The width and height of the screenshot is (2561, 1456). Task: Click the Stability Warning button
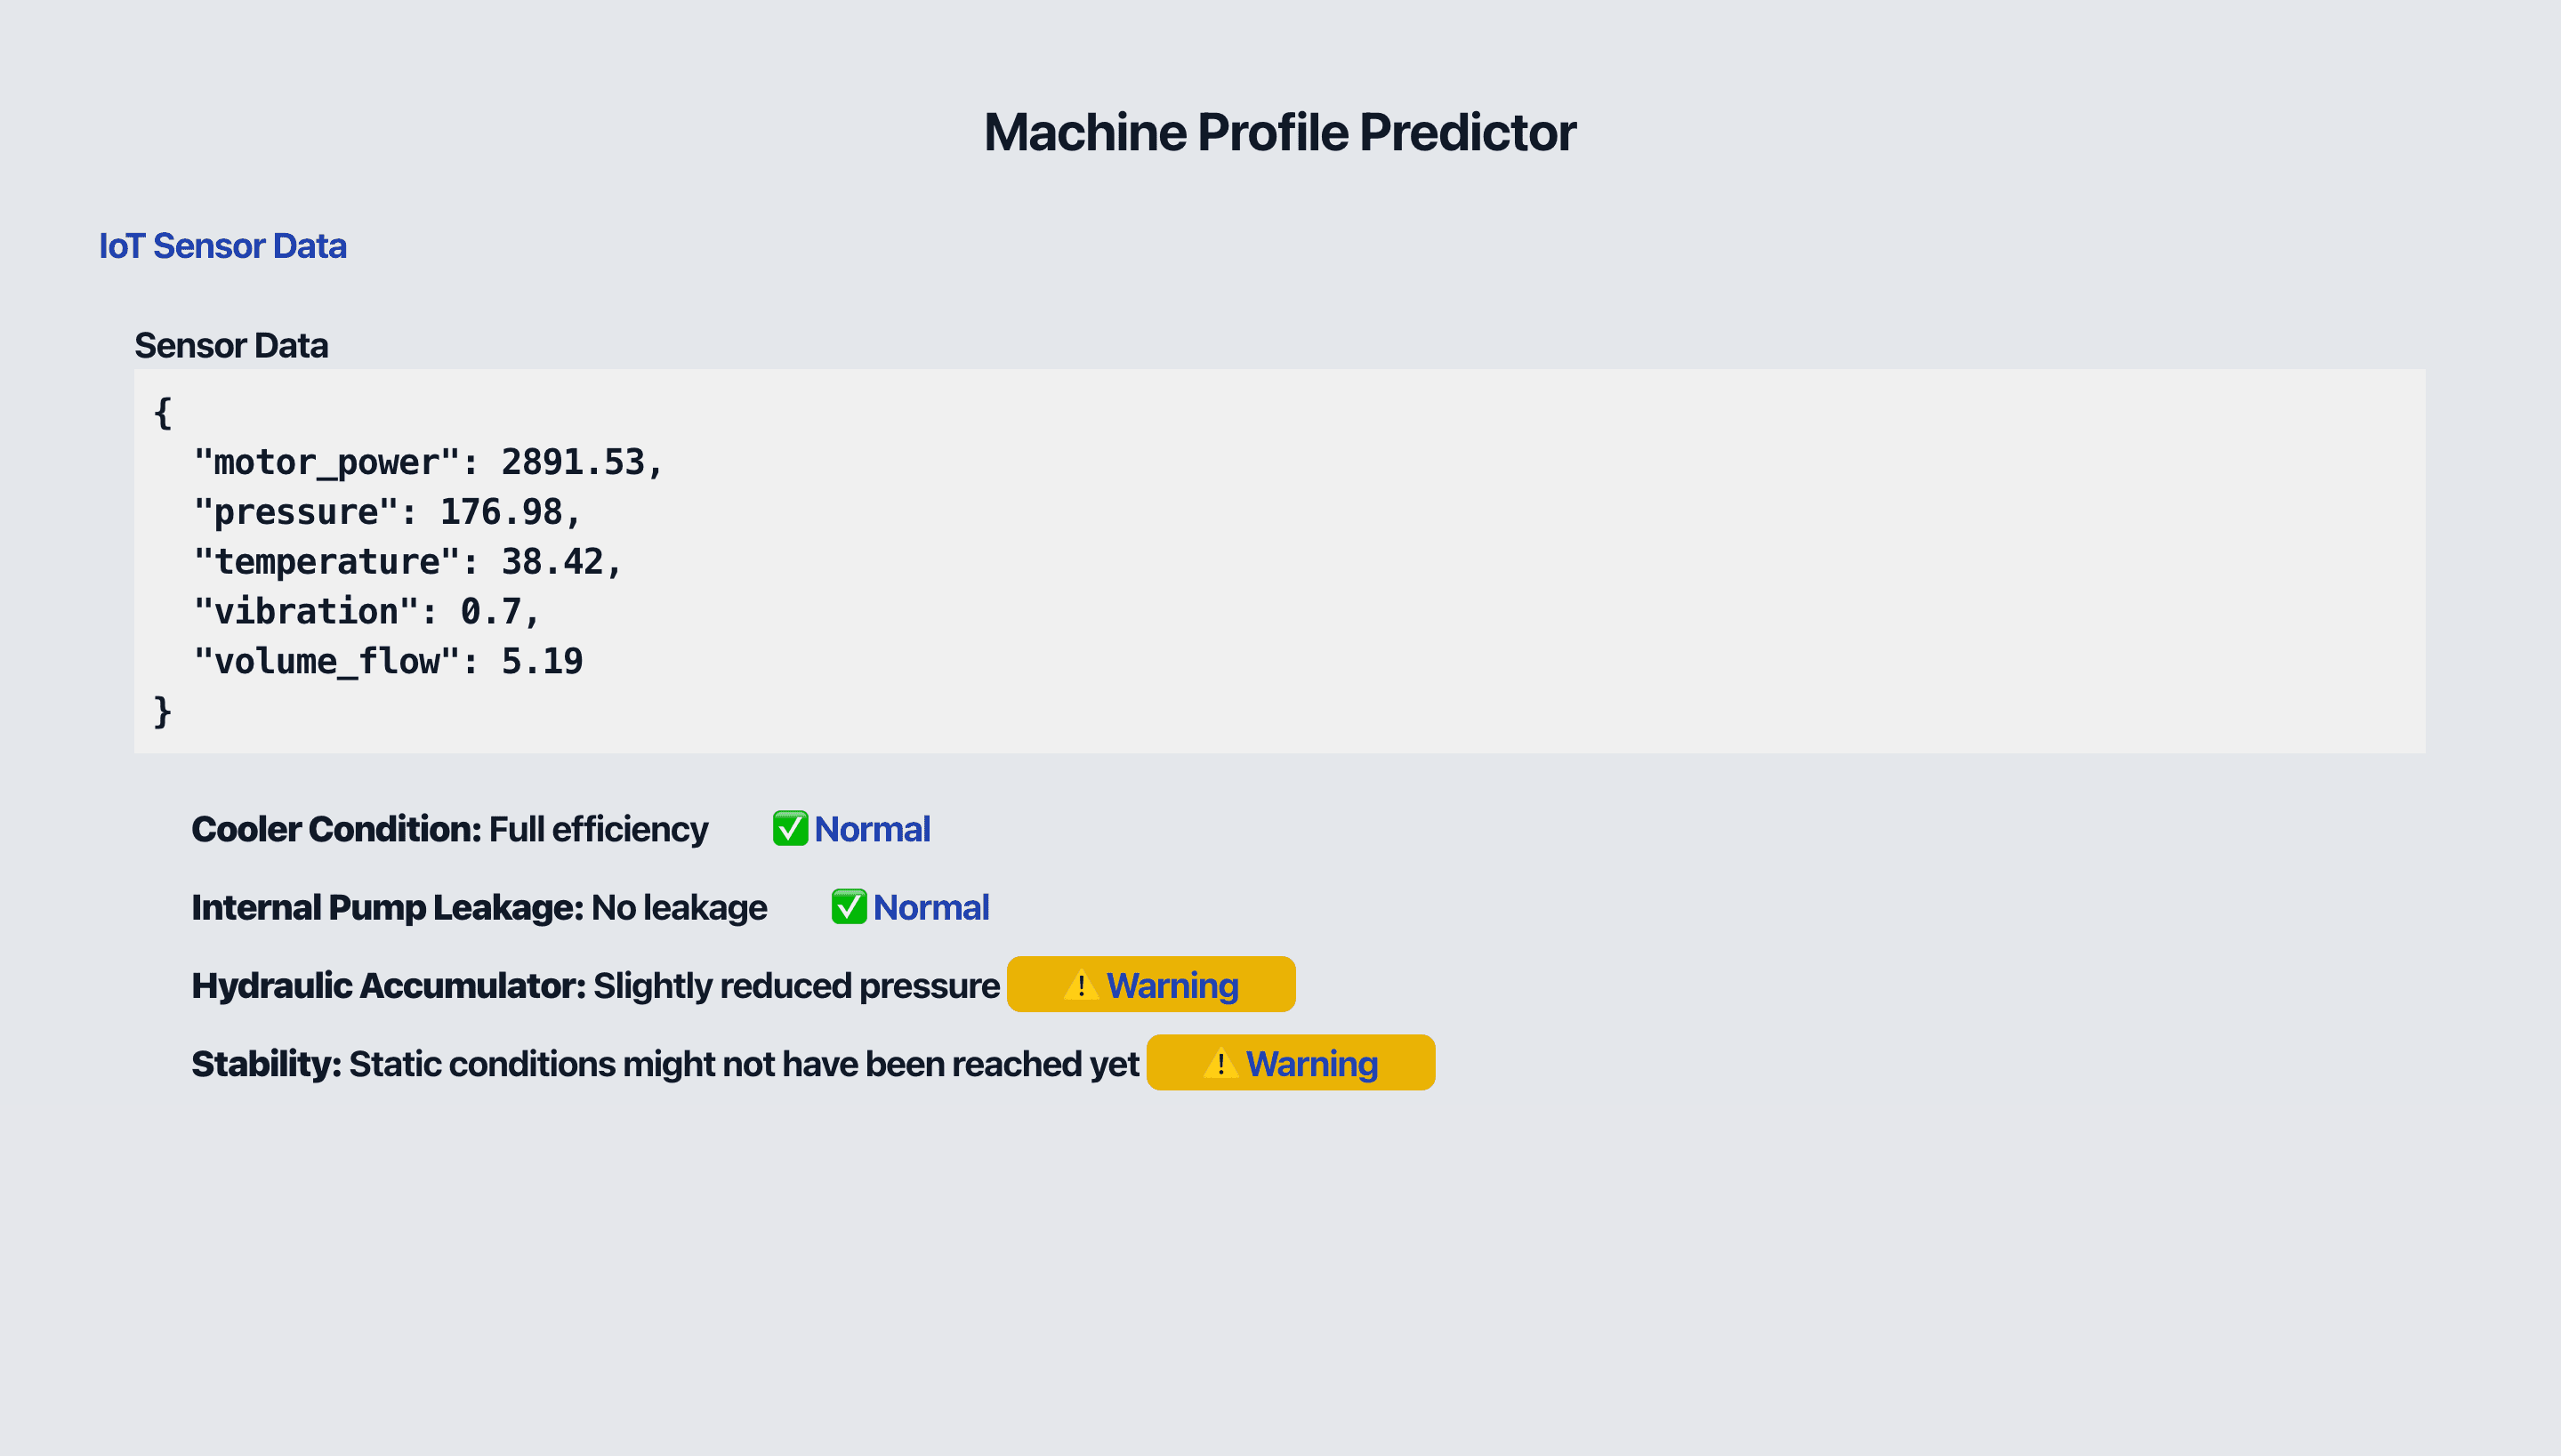[1290, 1063]
